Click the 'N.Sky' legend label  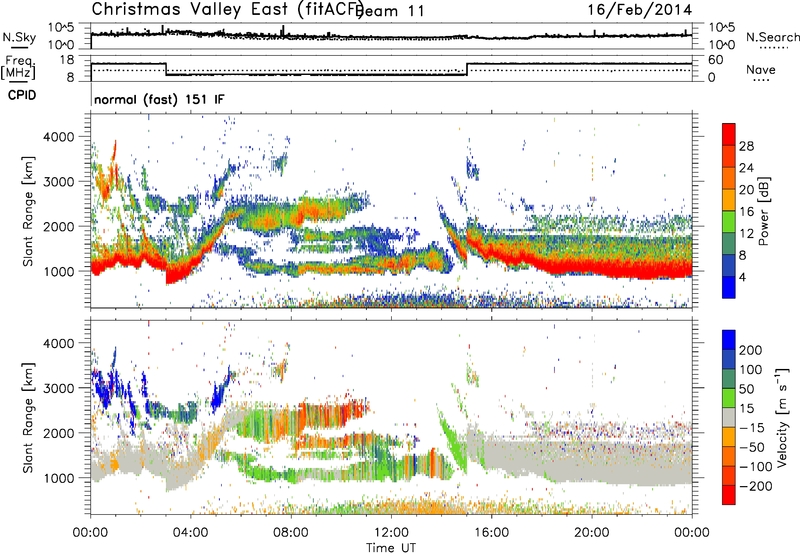[19, 37]
